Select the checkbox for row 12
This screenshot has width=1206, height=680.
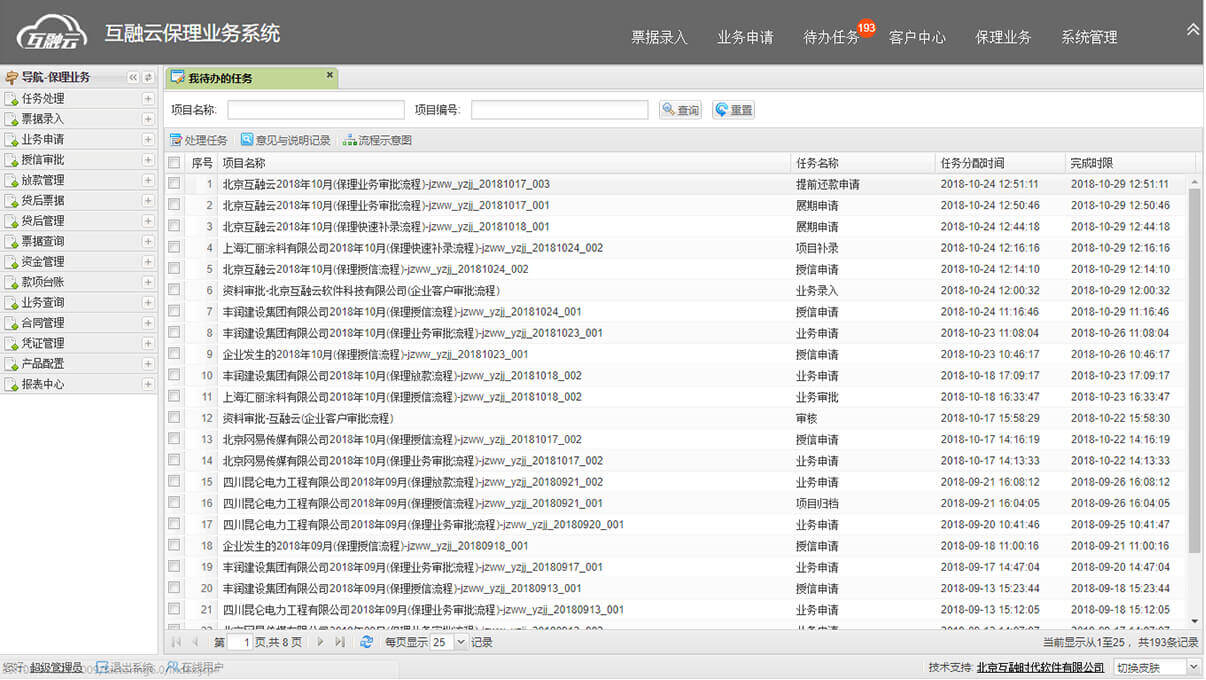174,418
